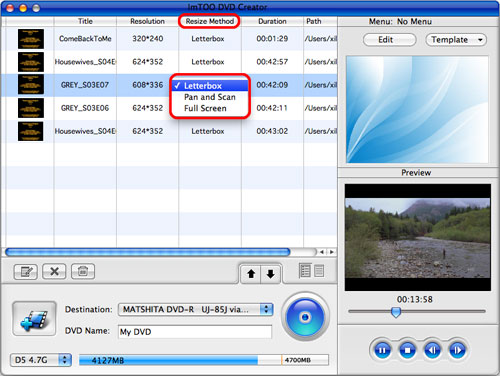The width and height of the screenshot is (500, 376).
Task: Open the edit title pencil icon
Action: [x=26, y=271]
